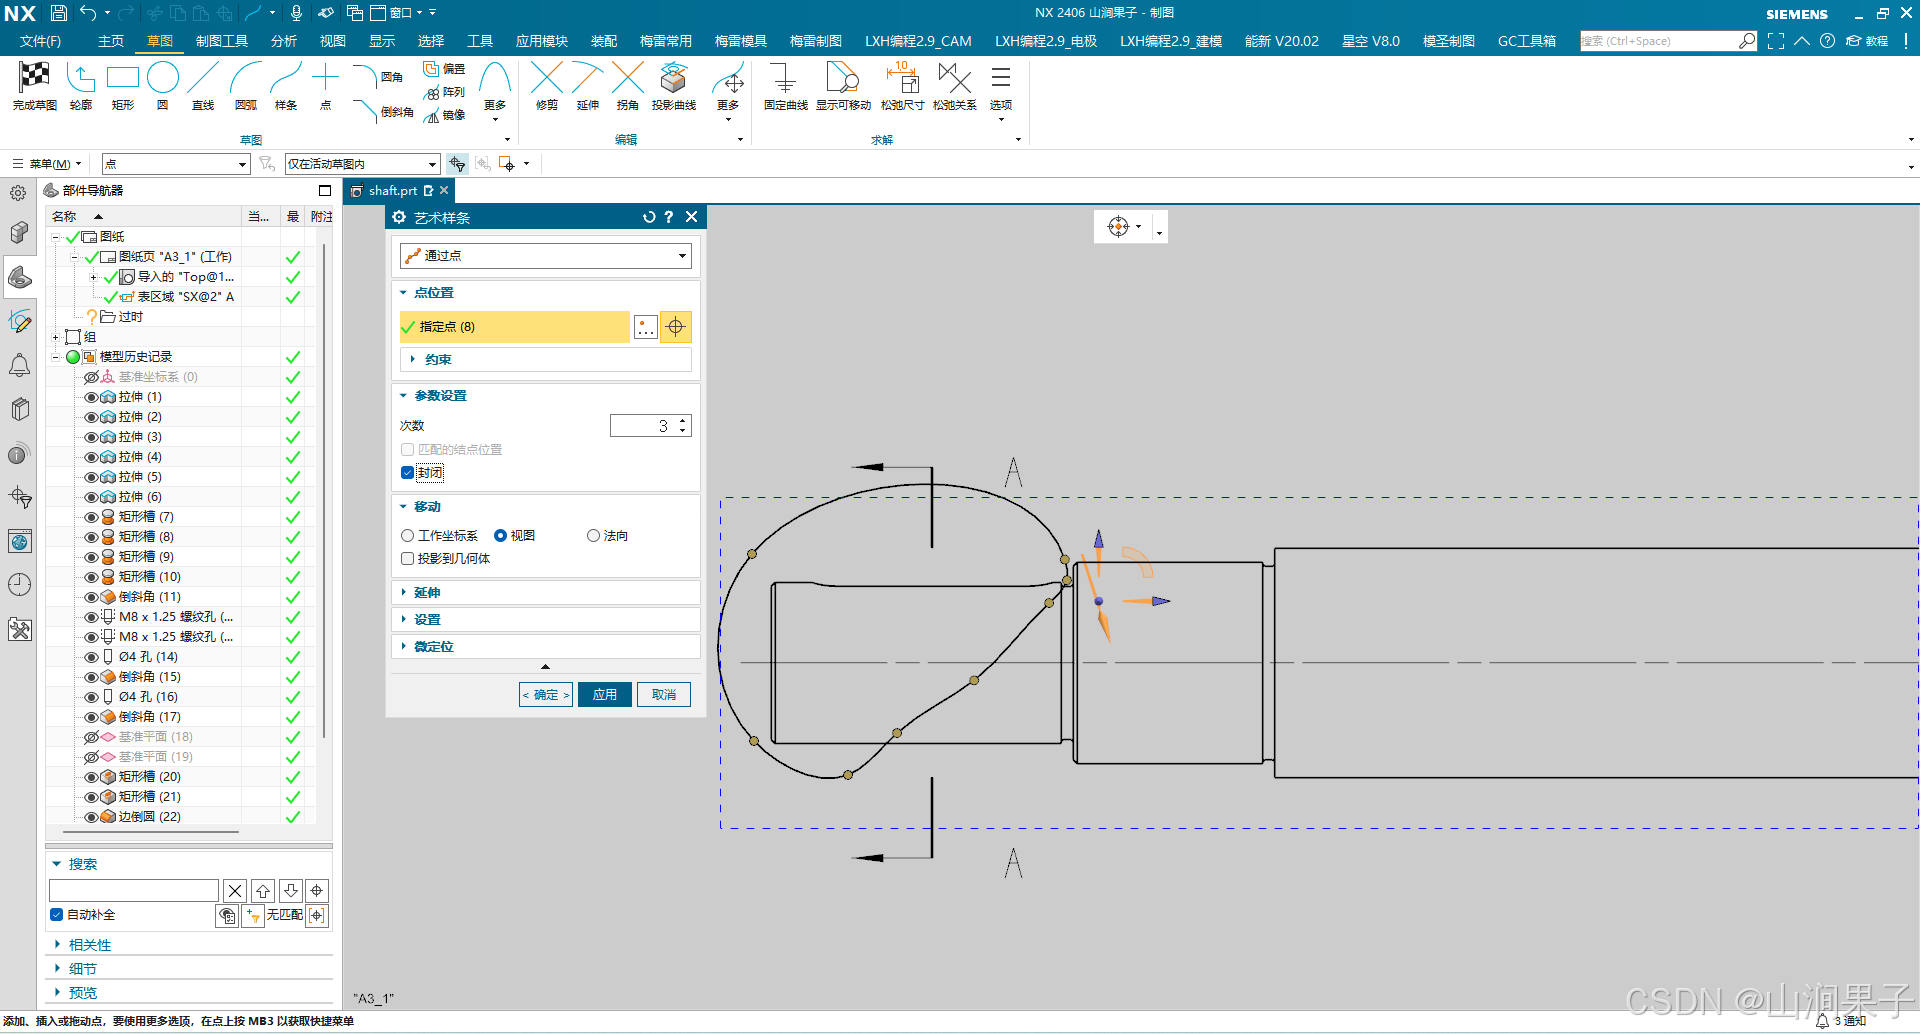Image resolution: width=1920 pixels, height=1034 pixels.
Task: Click the Fillet (圆角) tool
Action: click(x=379, y=77)
